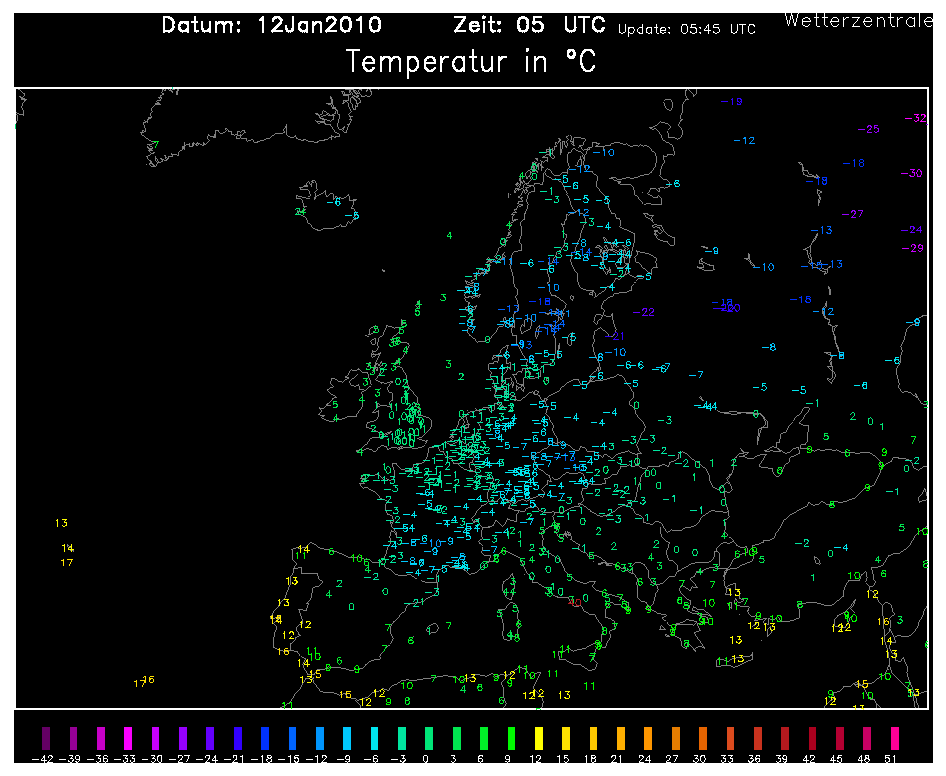Pick the pink 51 degree legend swatch
The image size is (946, 776).
[x=895, y=739]
